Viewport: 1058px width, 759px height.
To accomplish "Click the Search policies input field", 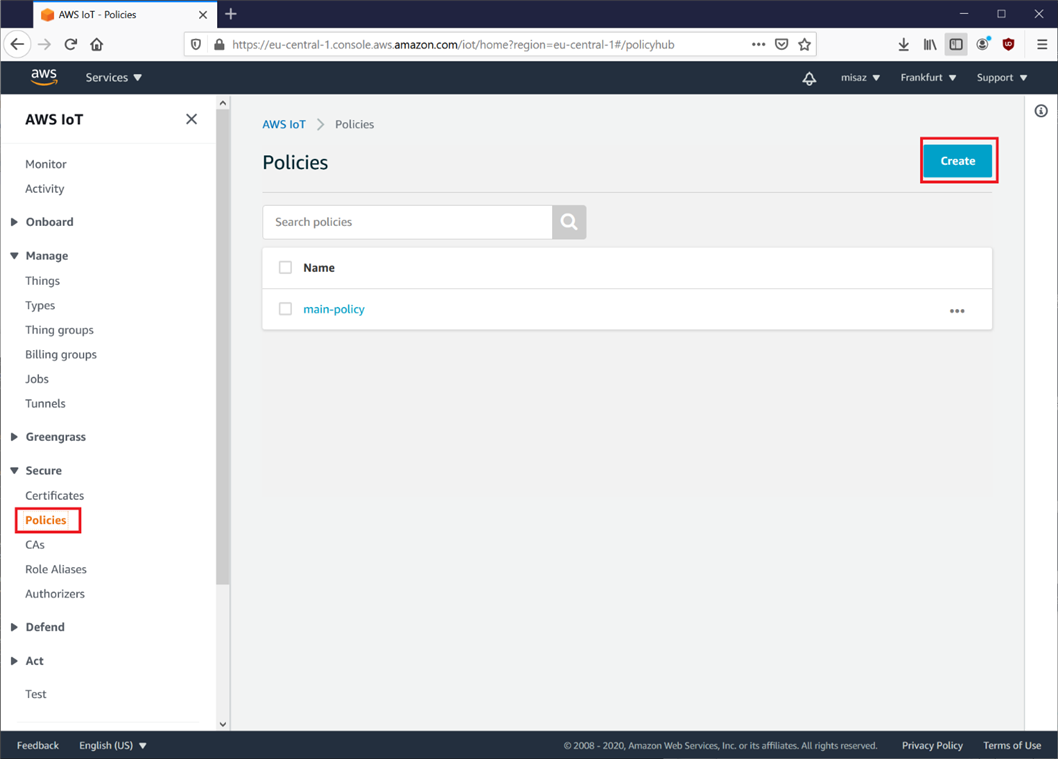I will tap(408, 222).
